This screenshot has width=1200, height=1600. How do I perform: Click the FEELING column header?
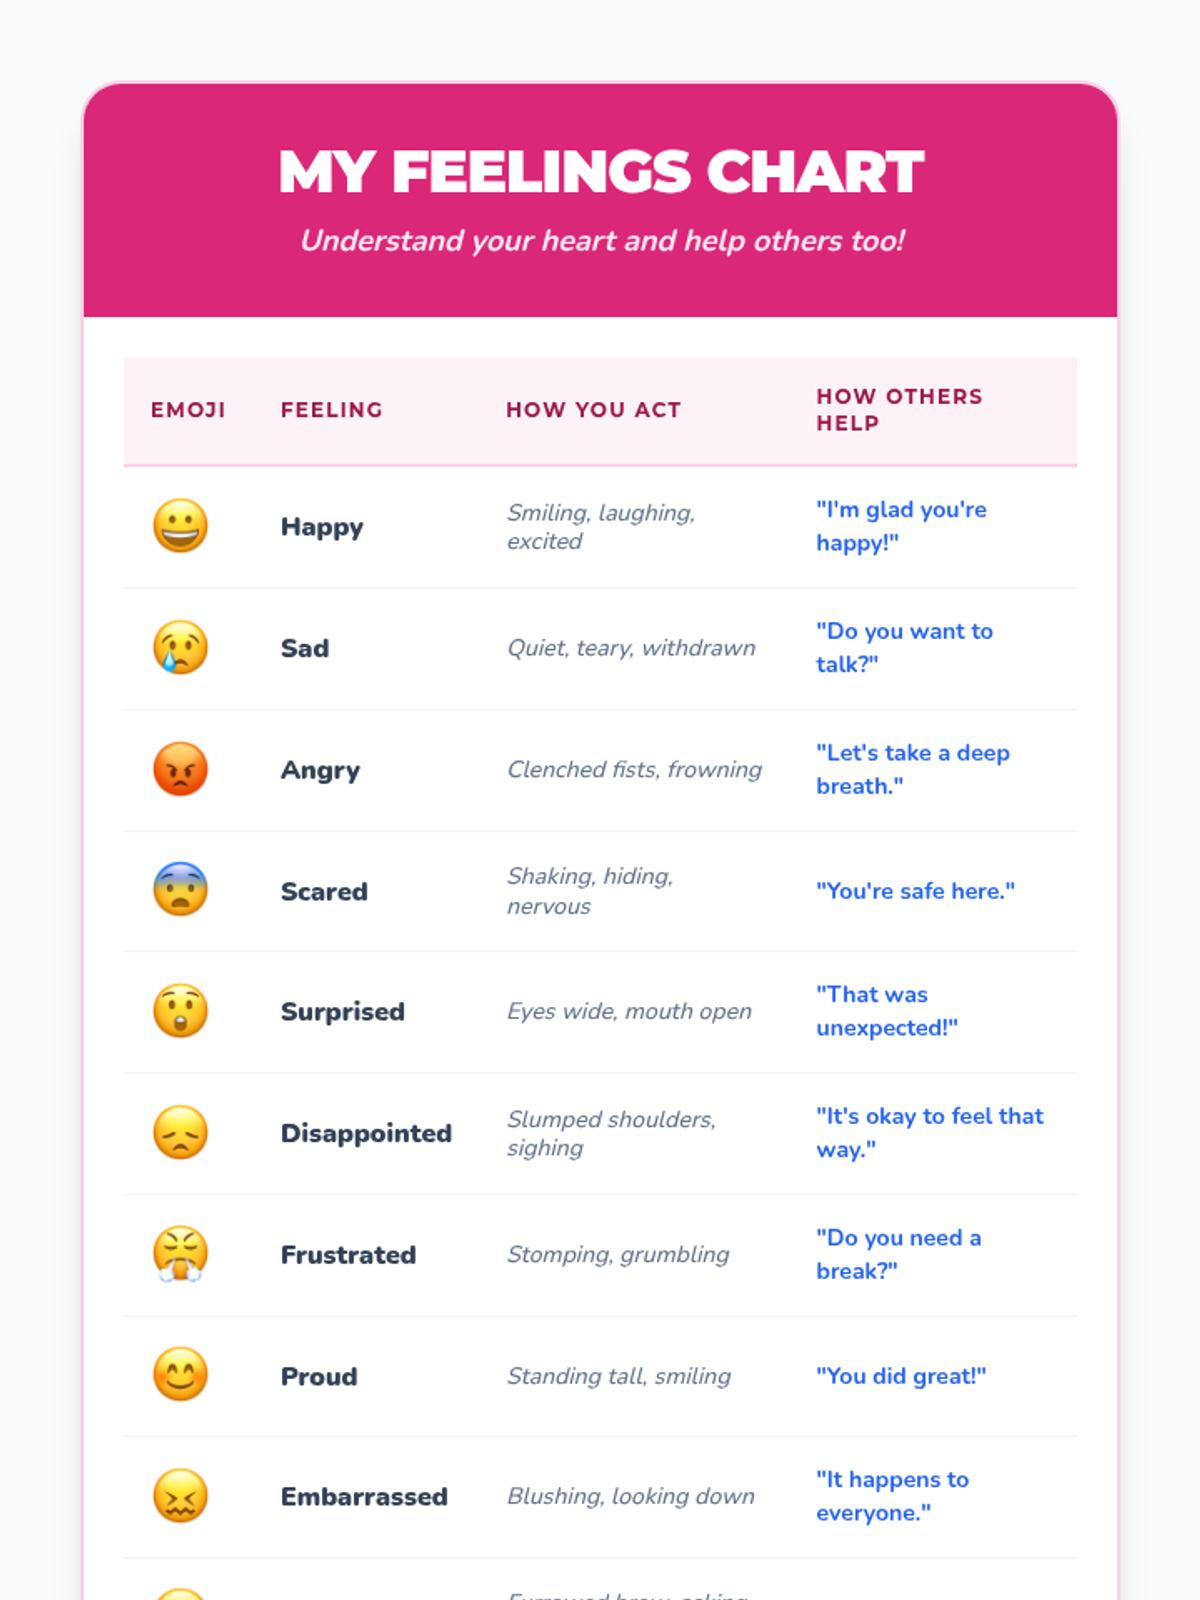[x=331, y=410]
